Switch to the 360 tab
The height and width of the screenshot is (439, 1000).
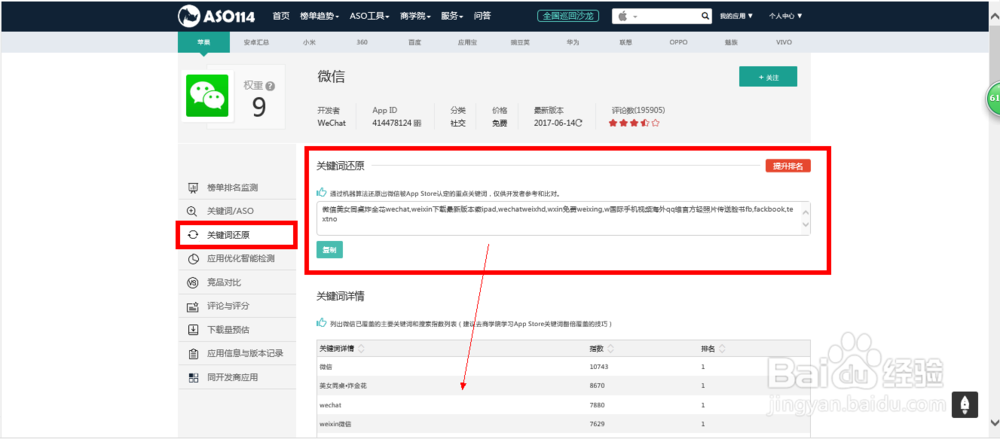[x=362, y=42]
